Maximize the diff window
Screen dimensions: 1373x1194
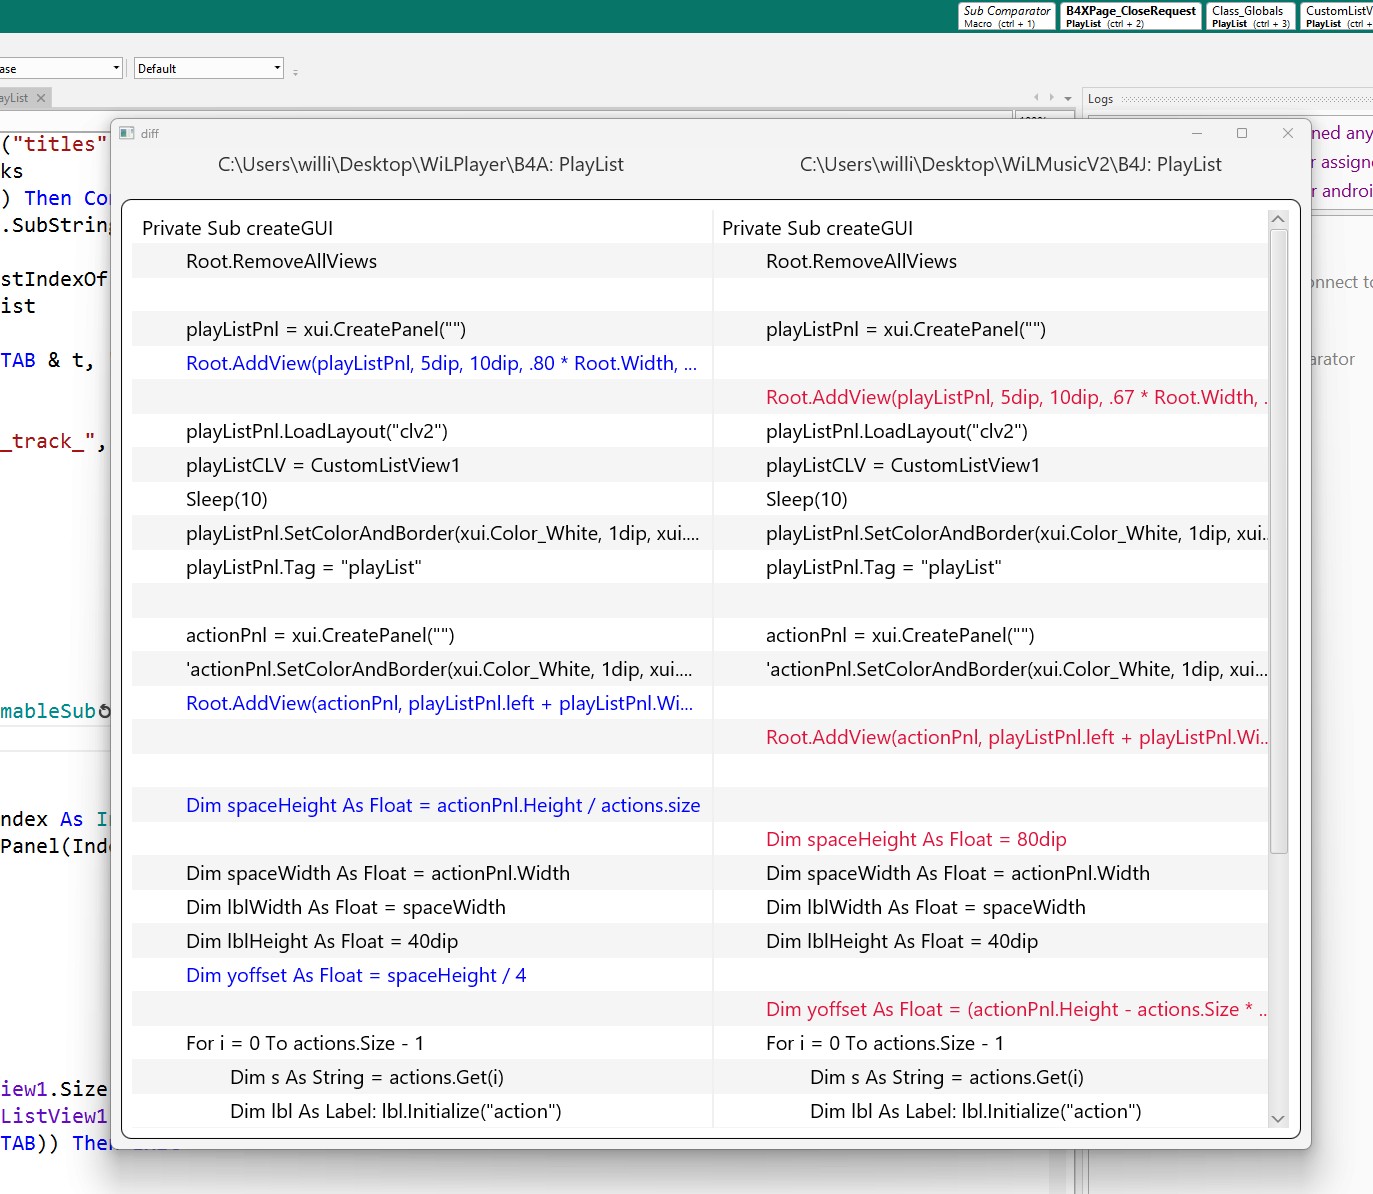coord(1242,133)
